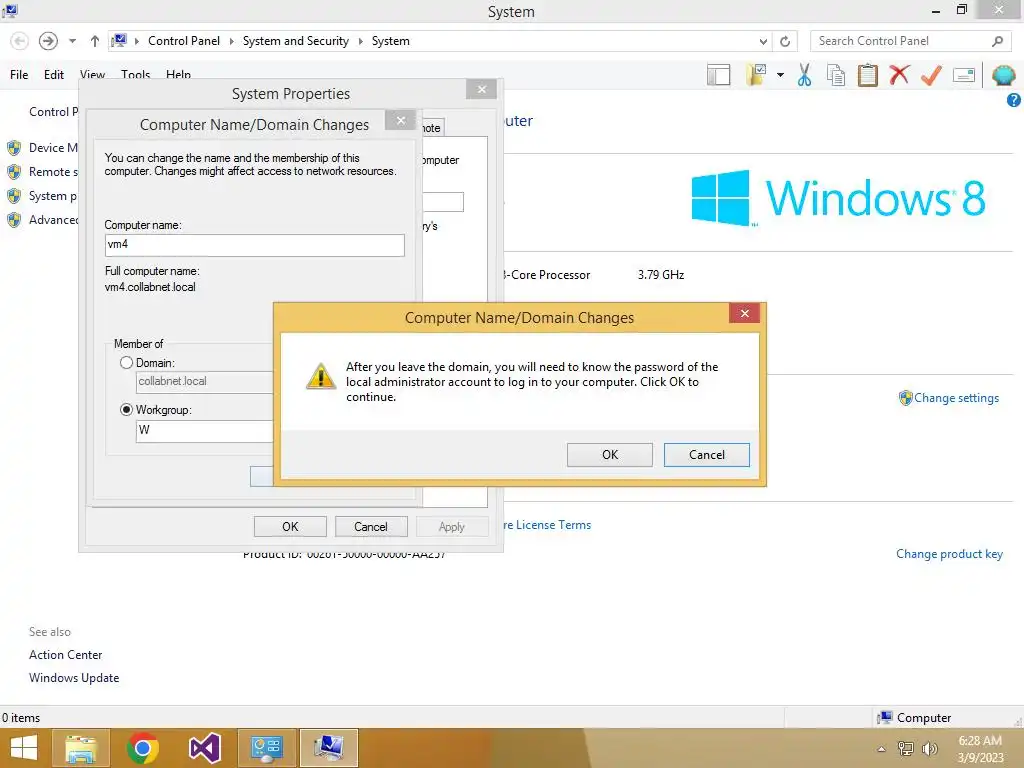This screenshot has width=1024, height=768.
Task: Open the Edit menu
Action: 54,74
